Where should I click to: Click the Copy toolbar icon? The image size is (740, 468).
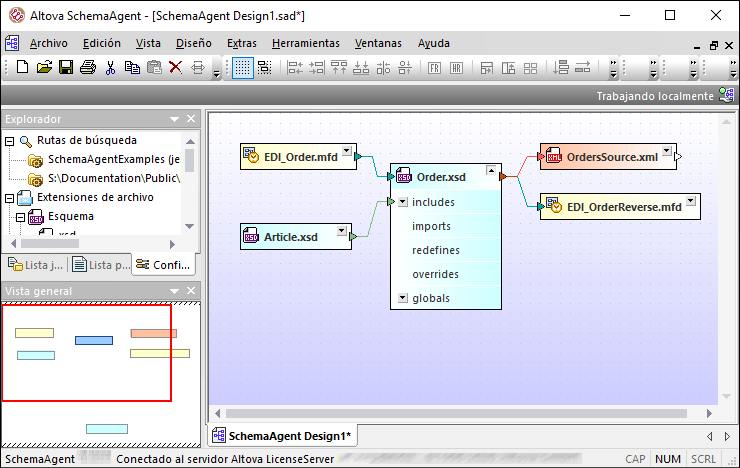tap(132, 68)
